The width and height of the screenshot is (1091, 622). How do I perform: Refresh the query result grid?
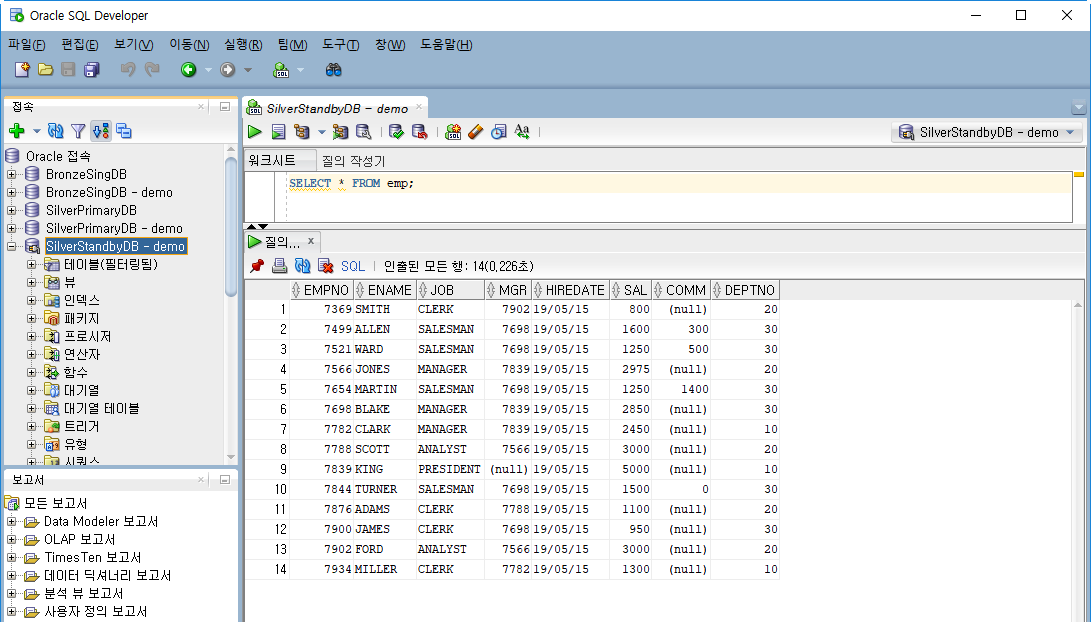[302, 266]
